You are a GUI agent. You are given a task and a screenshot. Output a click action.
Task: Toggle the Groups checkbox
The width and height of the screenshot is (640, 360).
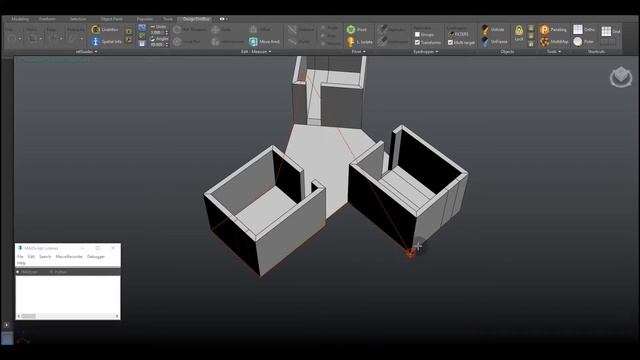click(417, 35)
